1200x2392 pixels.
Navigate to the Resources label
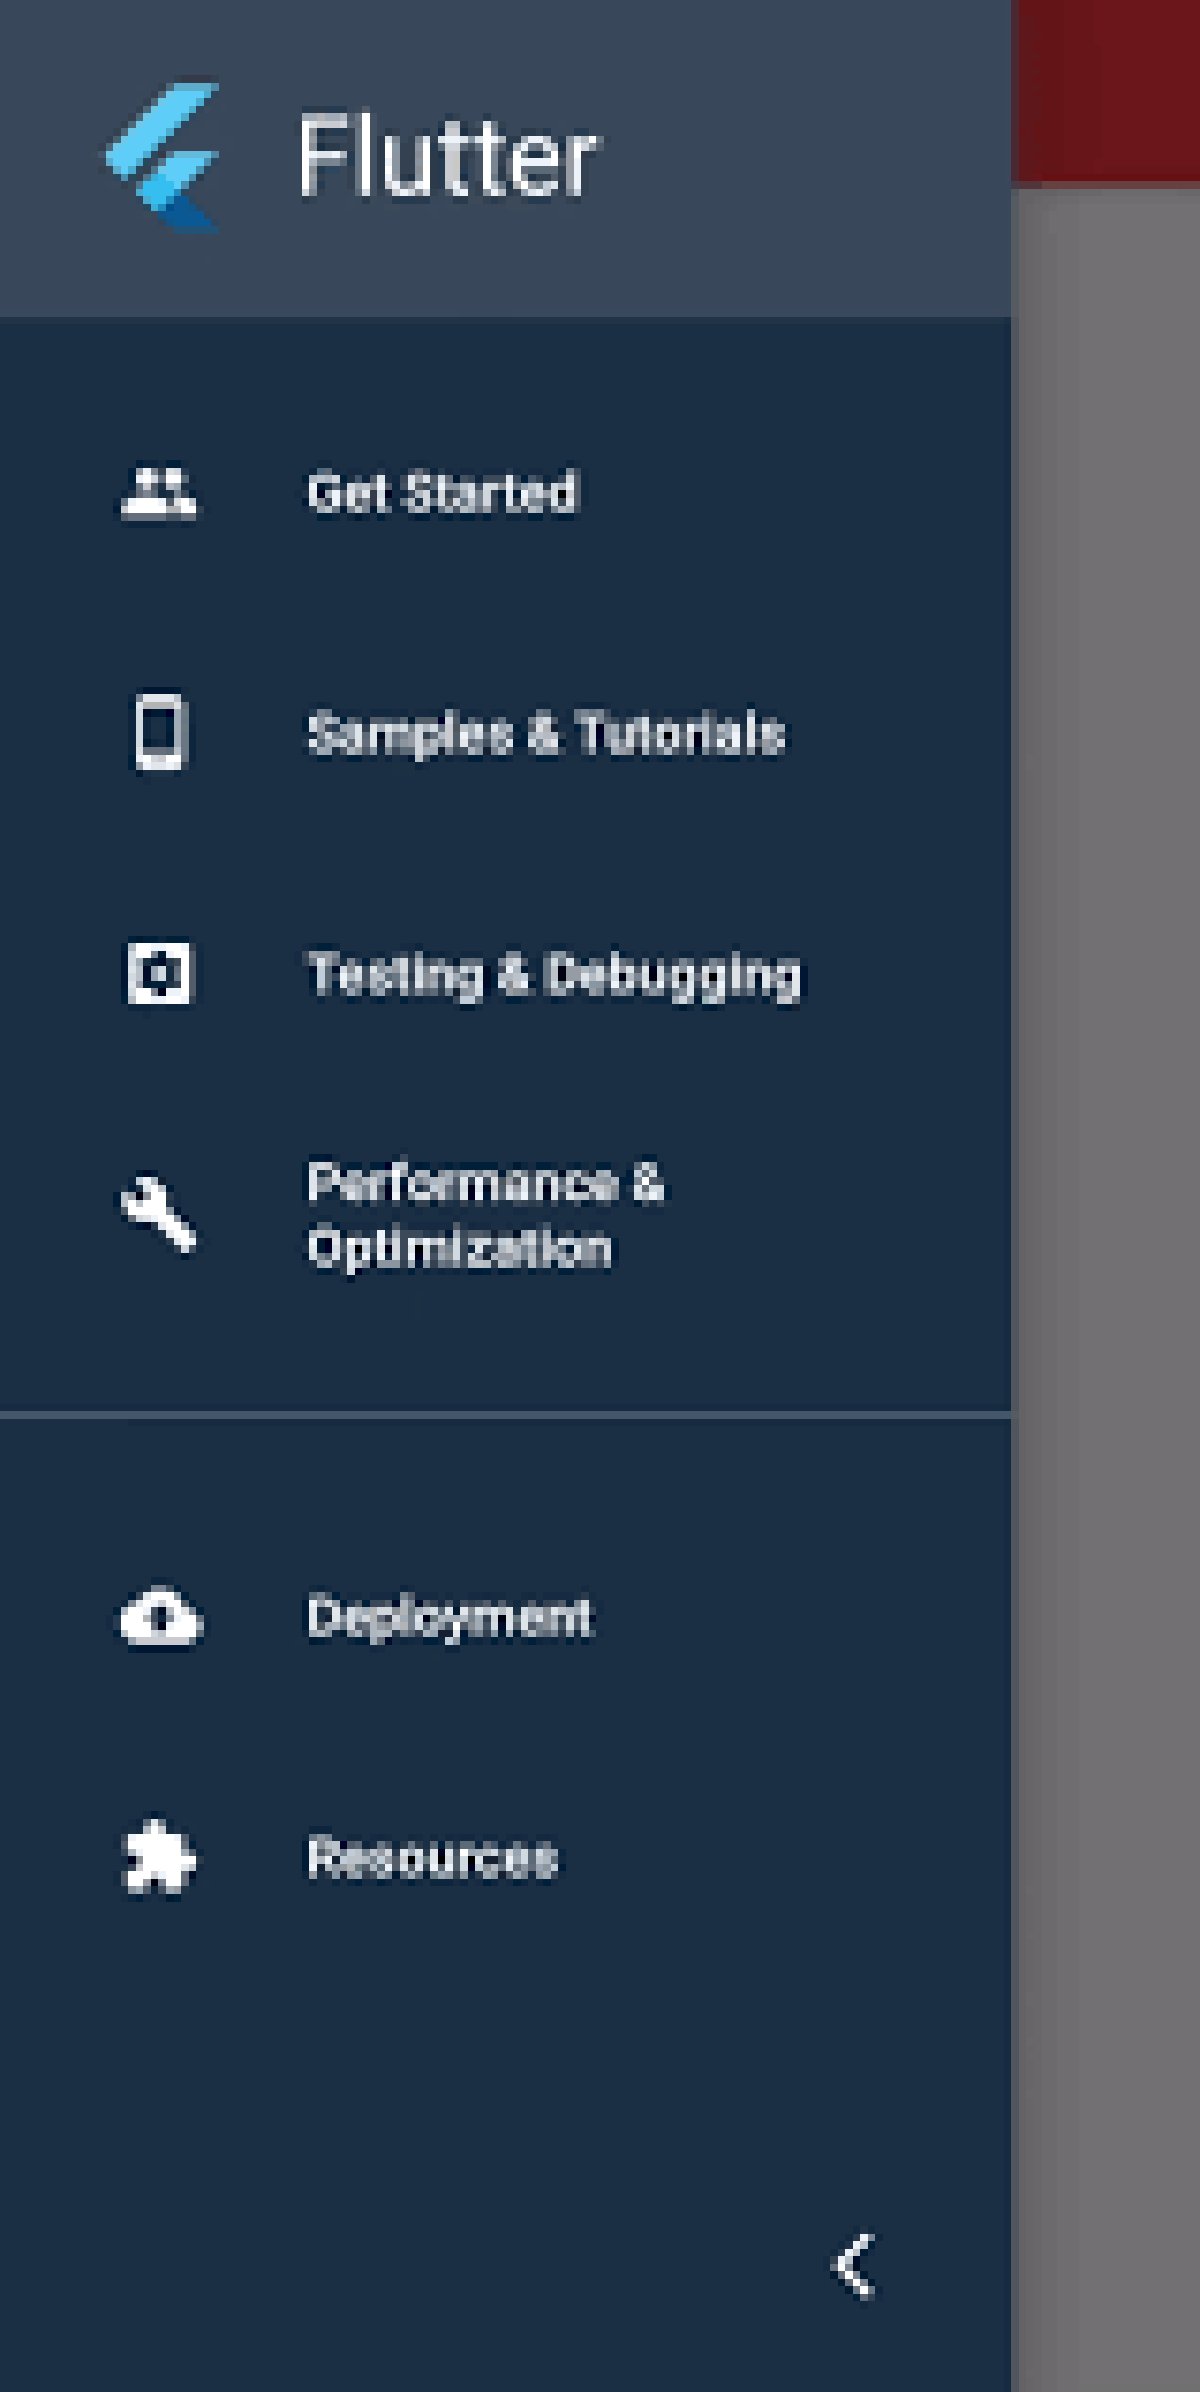coord(432,1858)
